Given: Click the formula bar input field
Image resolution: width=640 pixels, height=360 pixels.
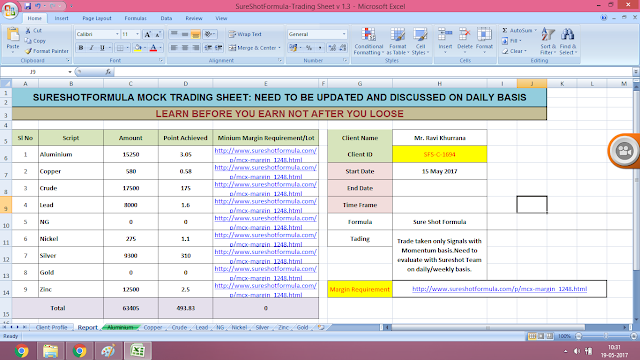Looking at the screenshot, I should coord(374,72).
